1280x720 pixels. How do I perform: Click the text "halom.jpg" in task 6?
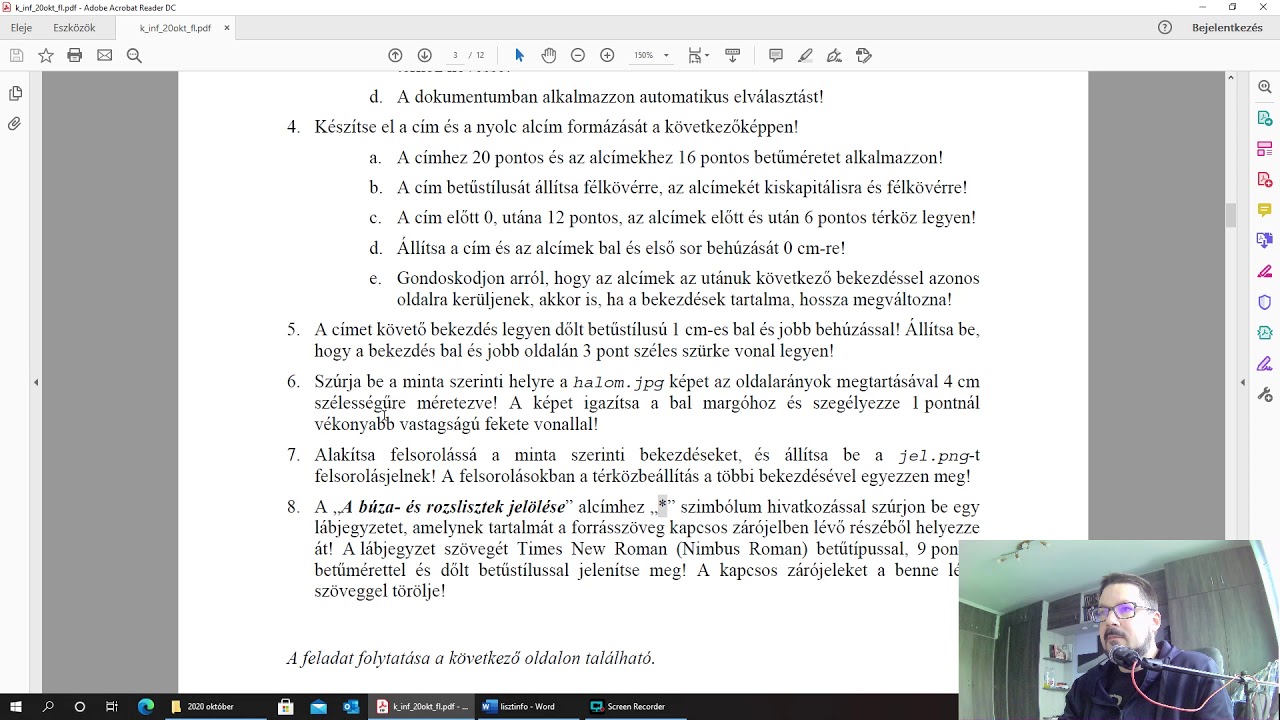click(618, 382)
